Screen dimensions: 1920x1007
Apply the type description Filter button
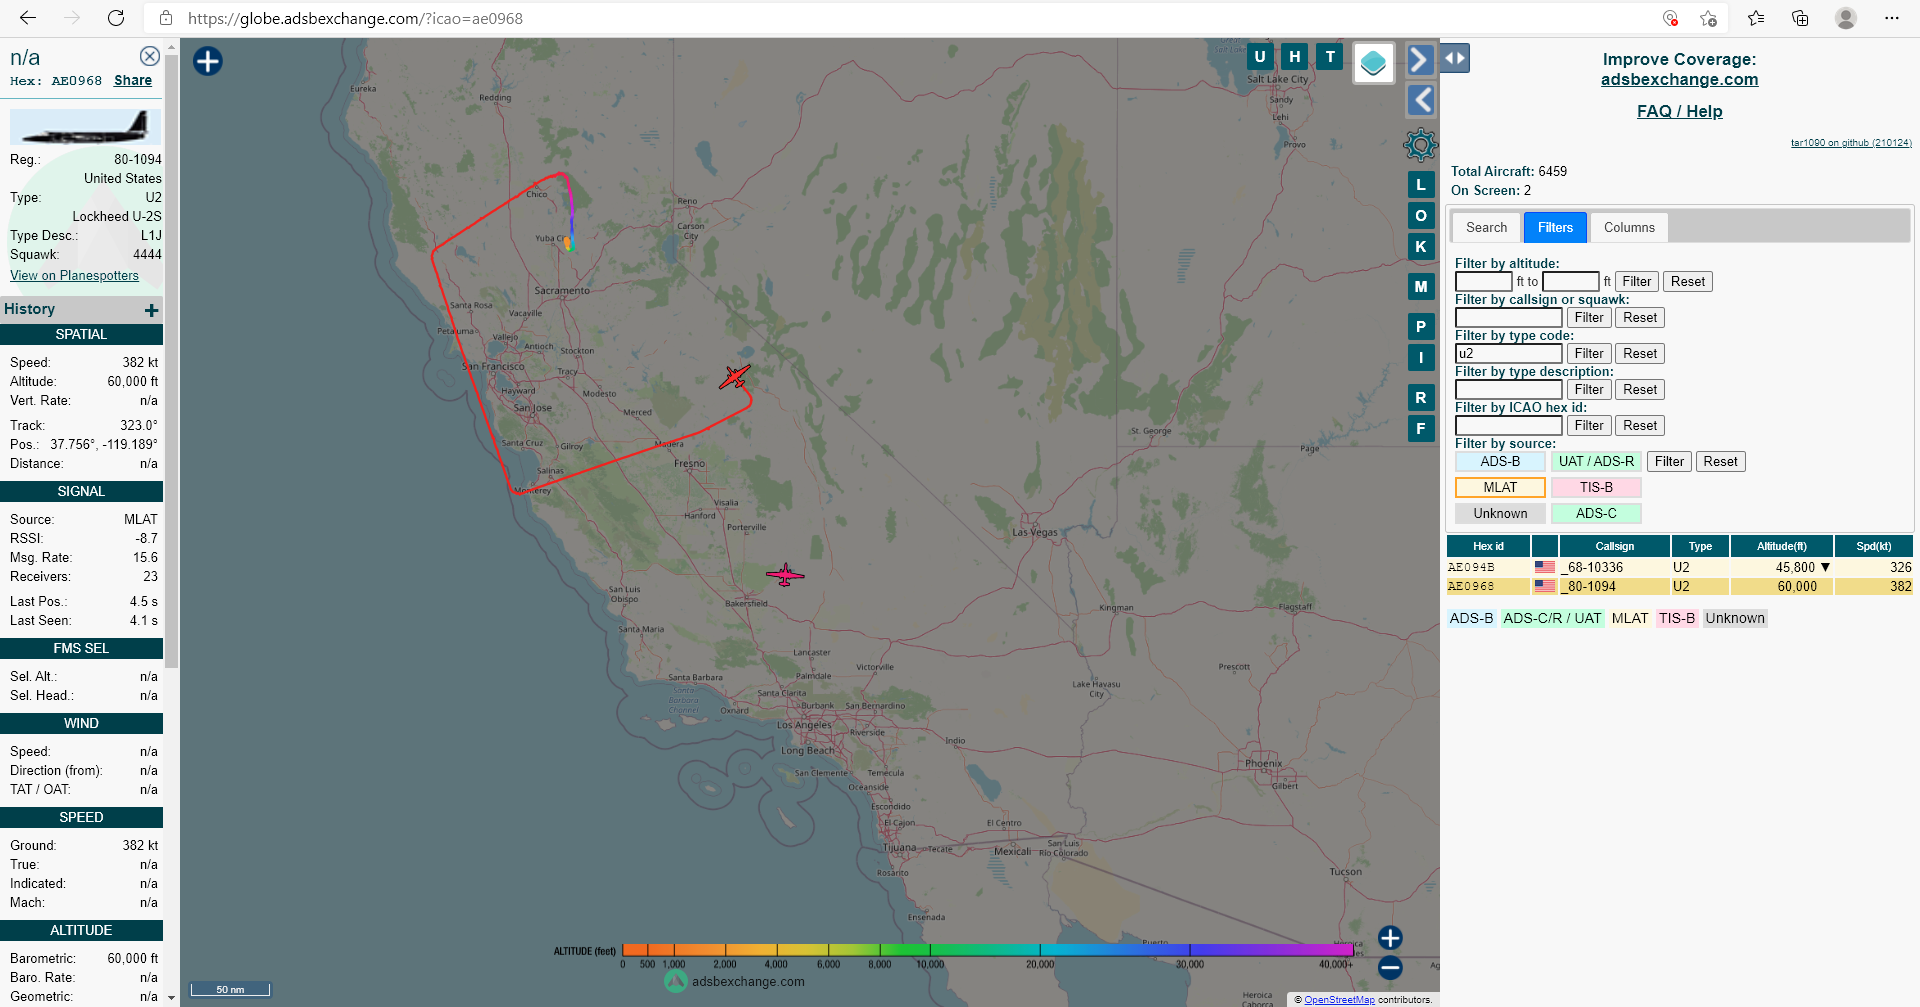[x=1588, y=390]
